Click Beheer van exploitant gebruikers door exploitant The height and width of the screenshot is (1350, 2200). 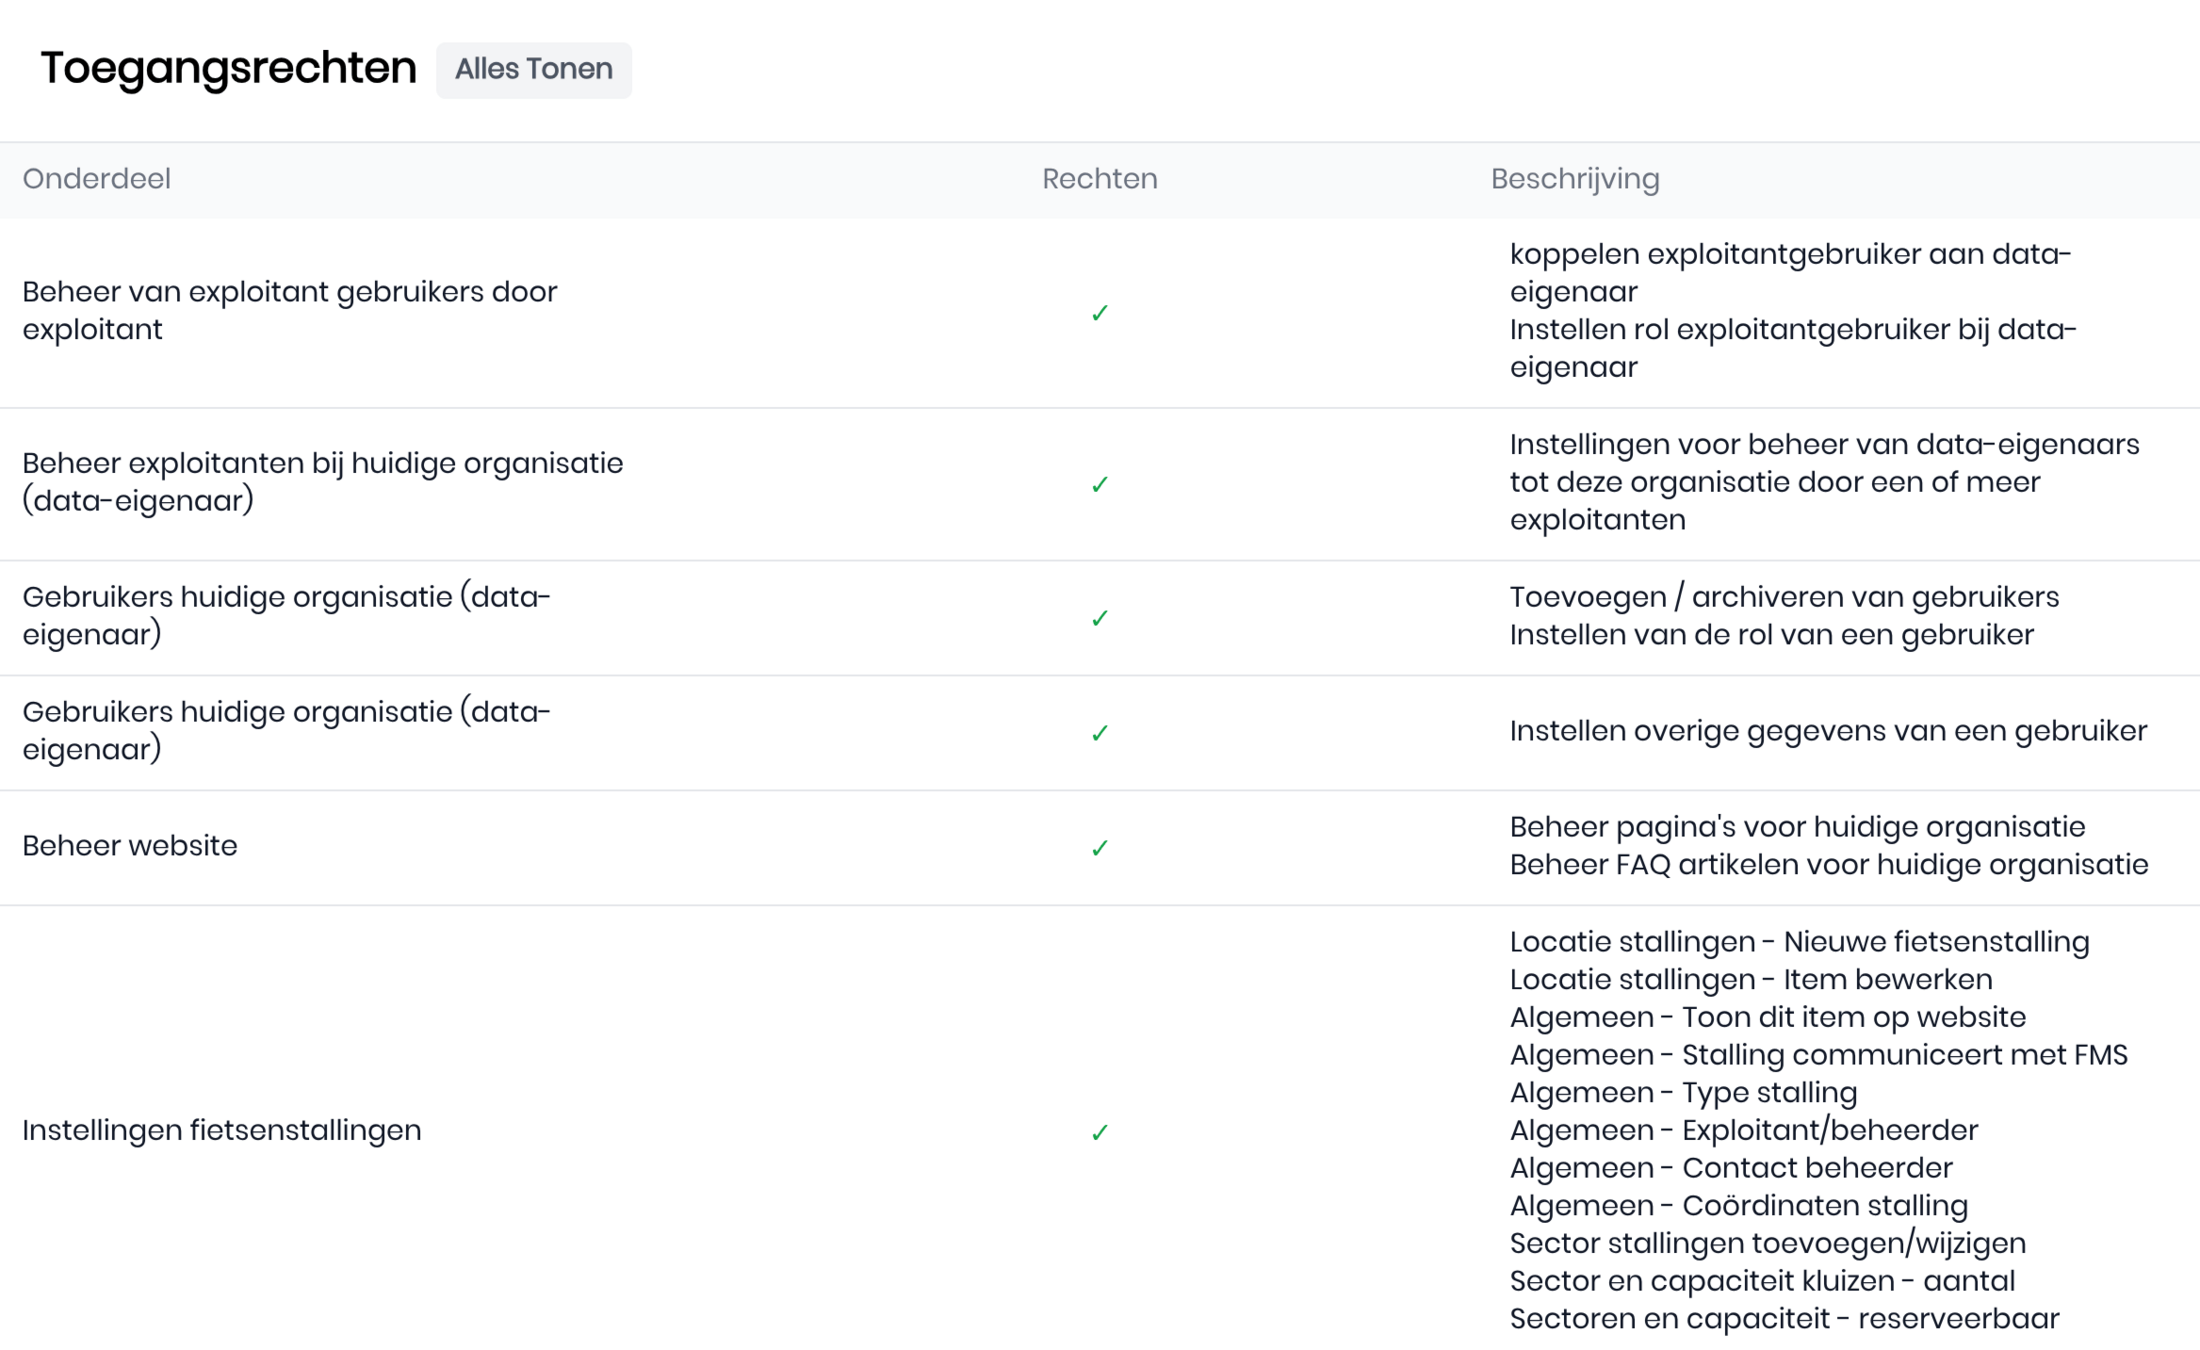(289, 310)
